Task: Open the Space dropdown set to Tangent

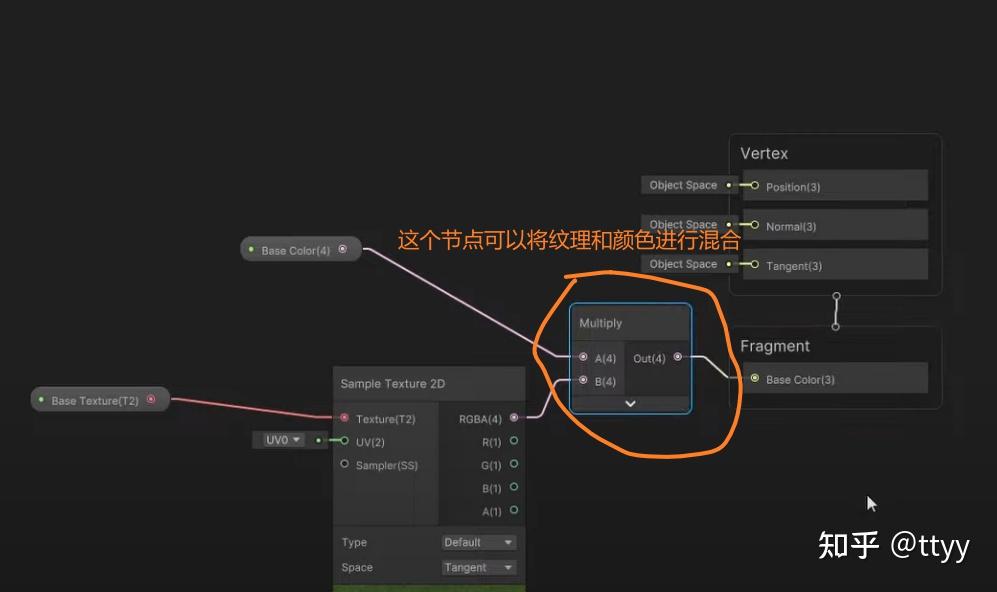Action: (479, 567)
